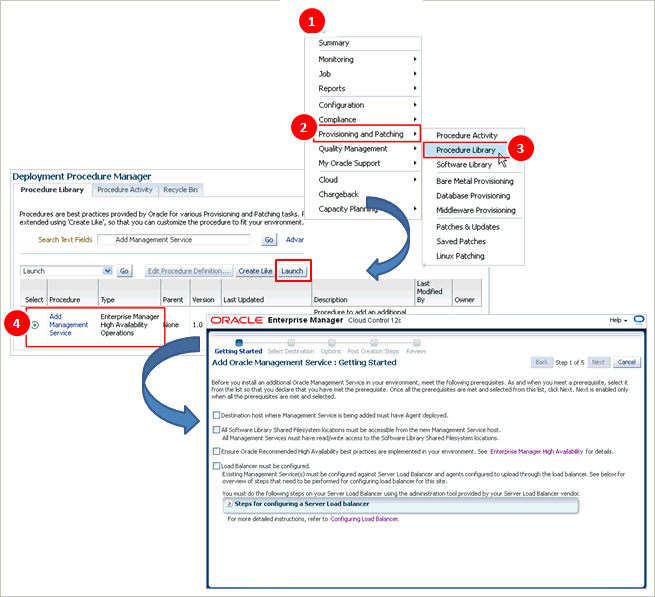Switch to the Procedure Activity tab

click(x=125, y=190)
